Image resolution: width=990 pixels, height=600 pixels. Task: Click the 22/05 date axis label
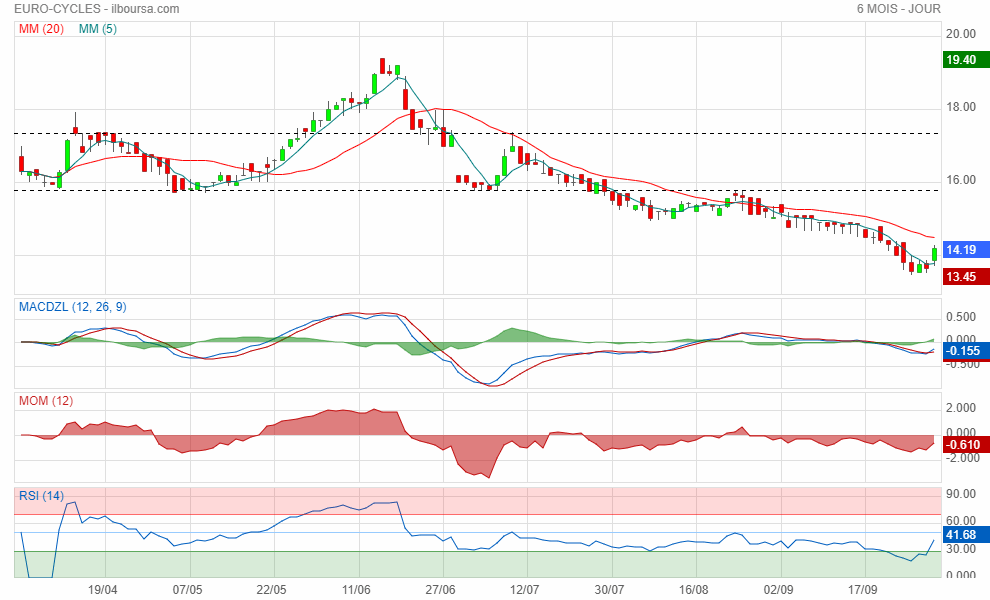(x=271, y=589)
